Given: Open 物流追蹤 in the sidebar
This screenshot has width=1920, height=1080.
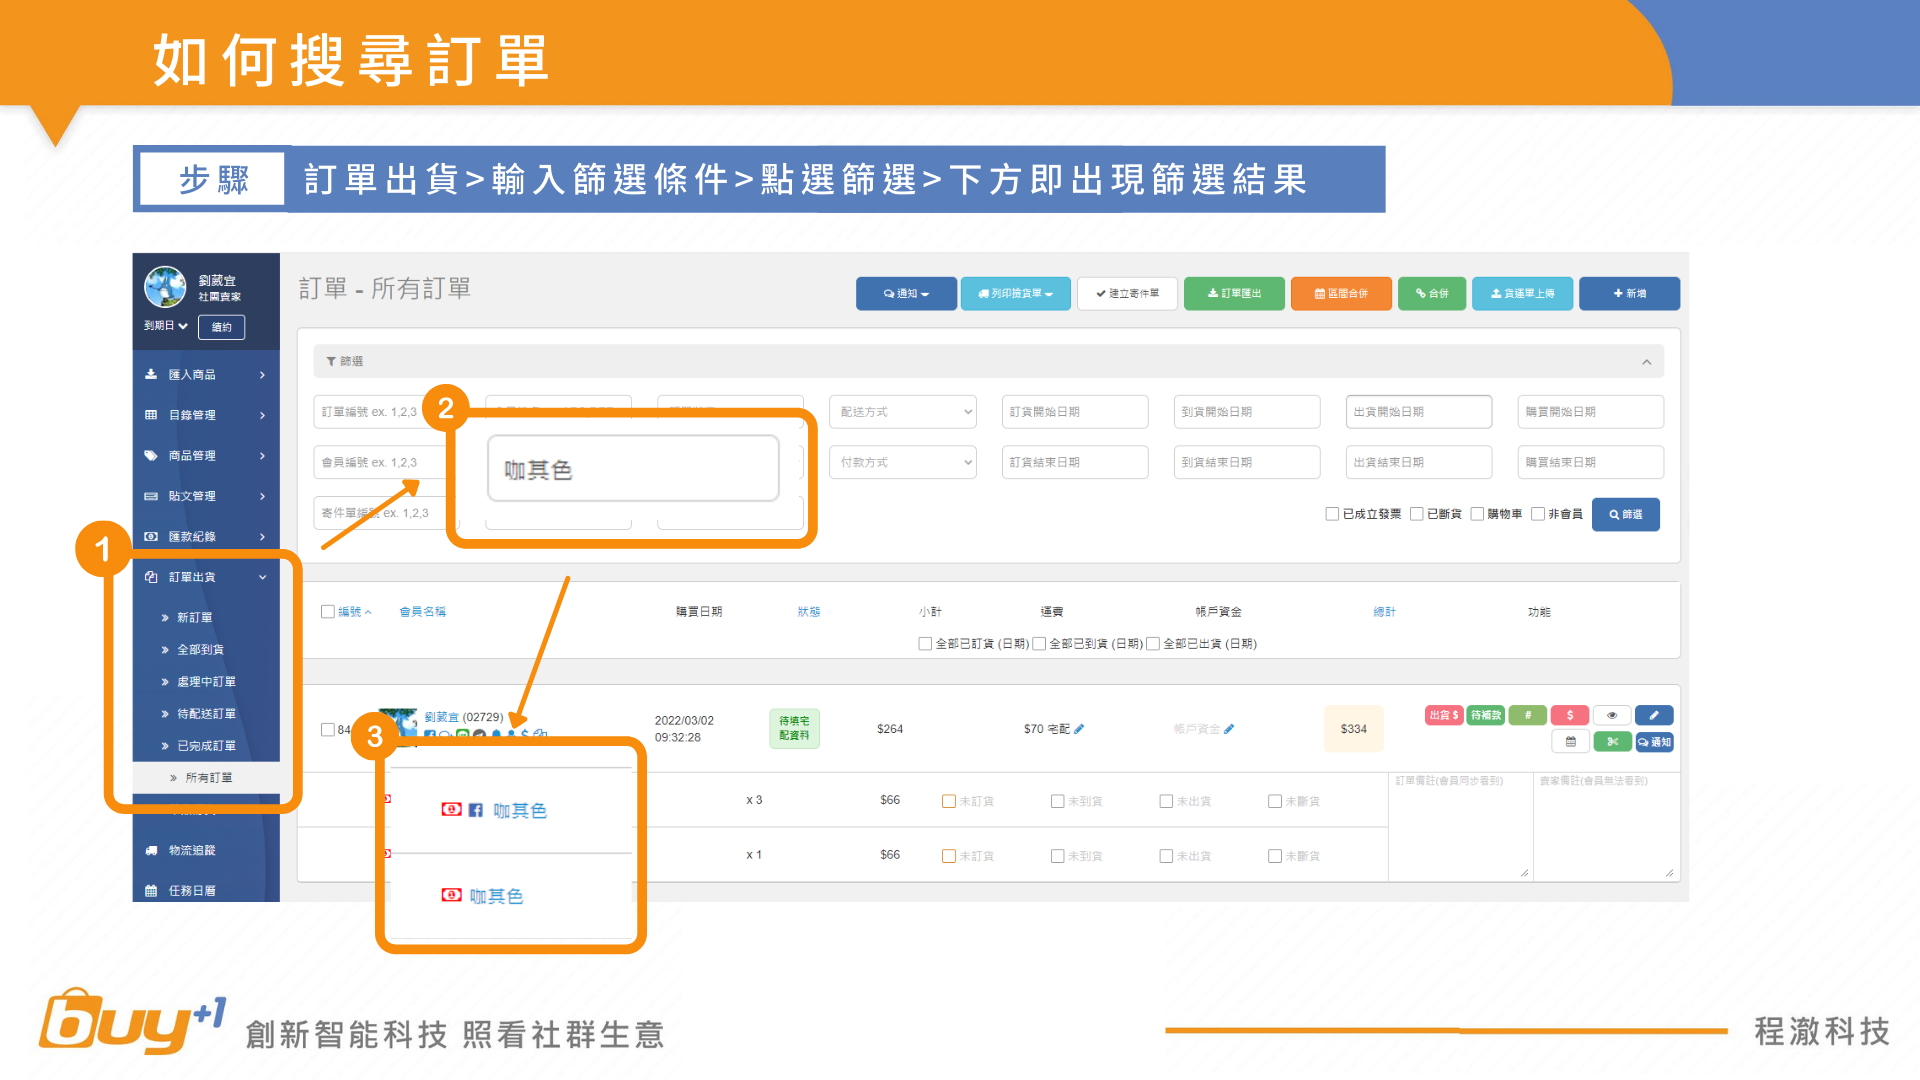Looking at the screenshot, I should click(192, 850).
